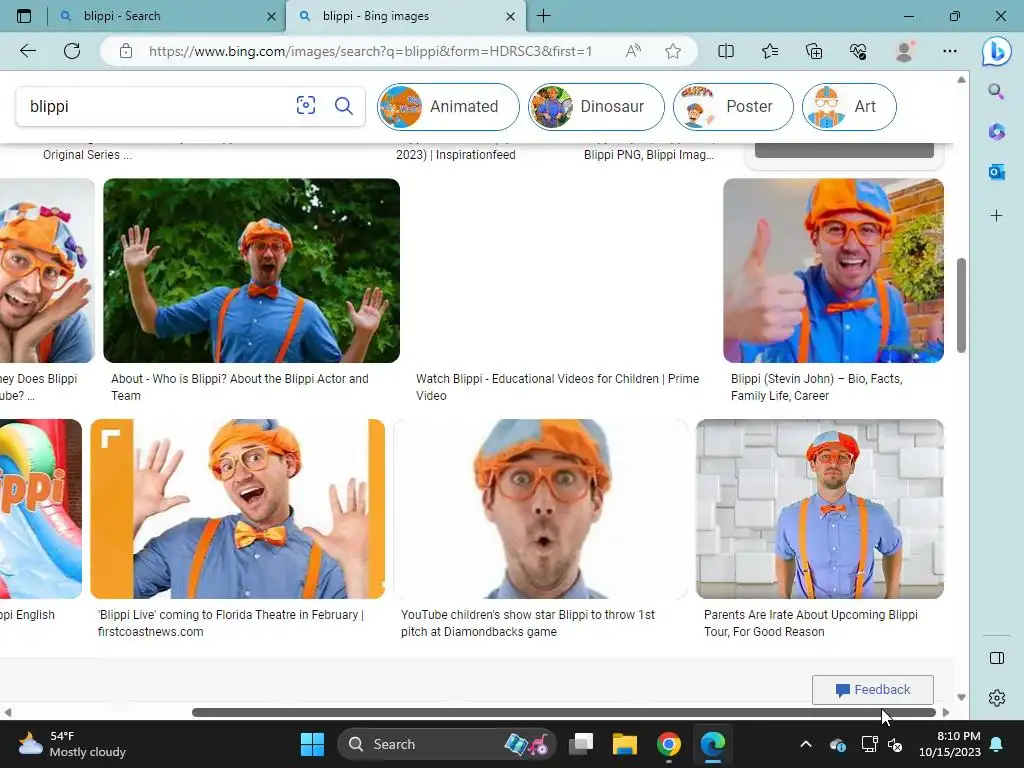The width and height of the screenshot is (1024, 768).
Task: Open the Favorites list
Action: point(770,51)
